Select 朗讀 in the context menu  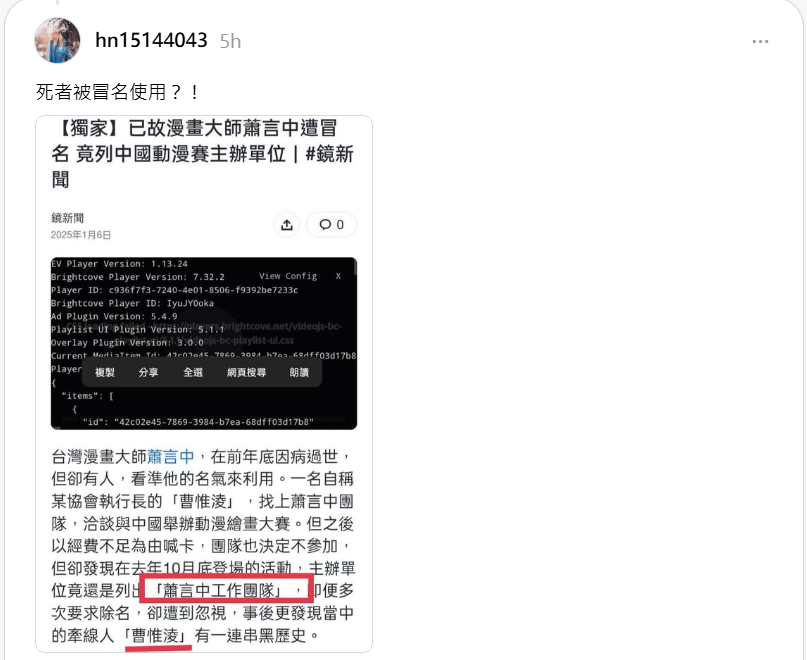click(x=299, y=372)
